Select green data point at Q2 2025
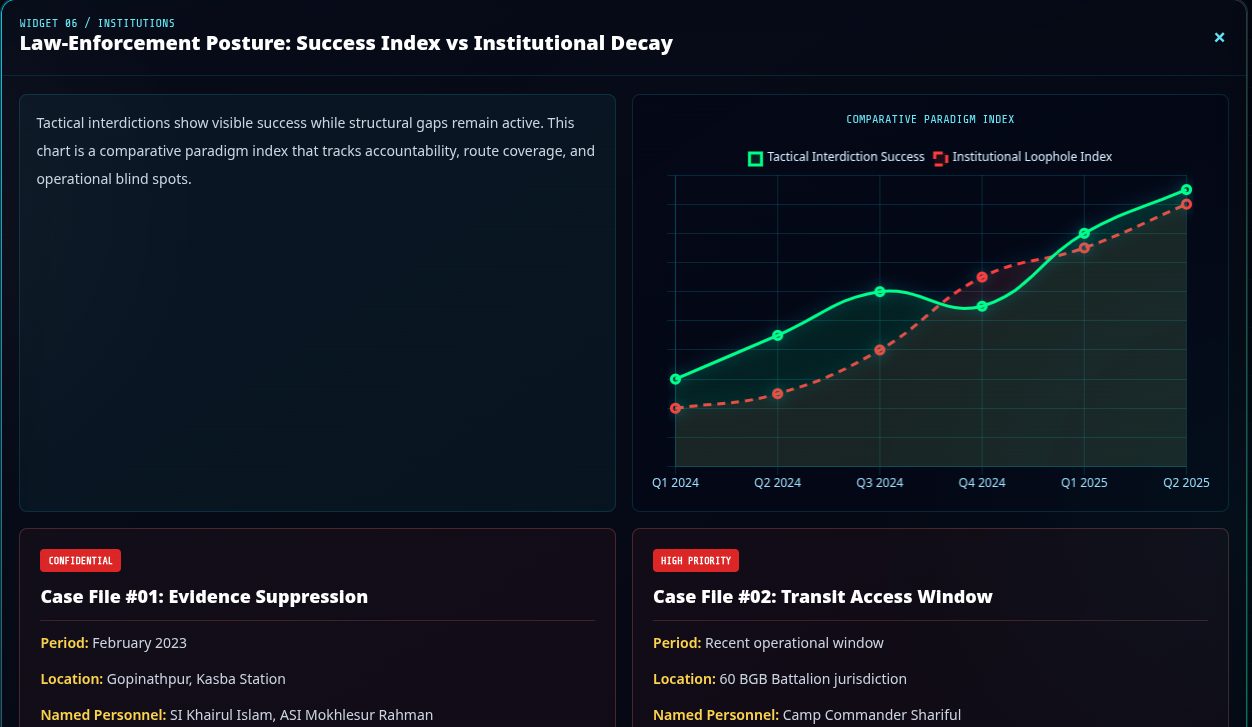The width and height of the screenshot is (1252, 727). click(1186, 189)
